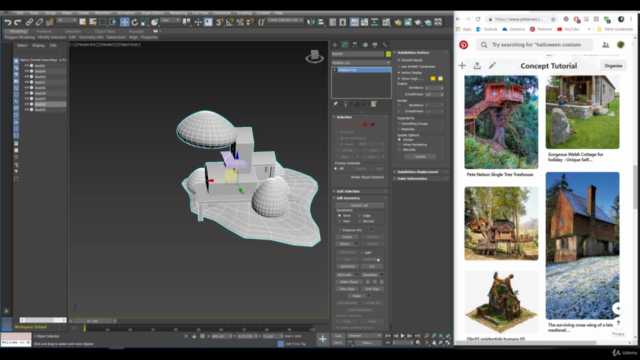Open the Animation menu
Image resolution: width=640 pixels, height=360 pixels.
[126, 13]
